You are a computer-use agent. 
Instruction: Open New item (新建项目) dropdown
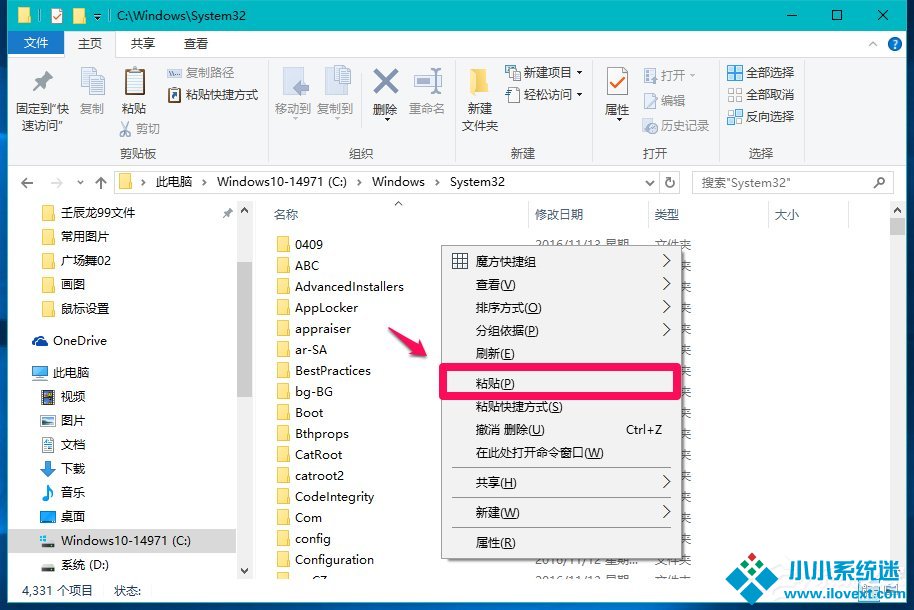(x=544, y=73)
